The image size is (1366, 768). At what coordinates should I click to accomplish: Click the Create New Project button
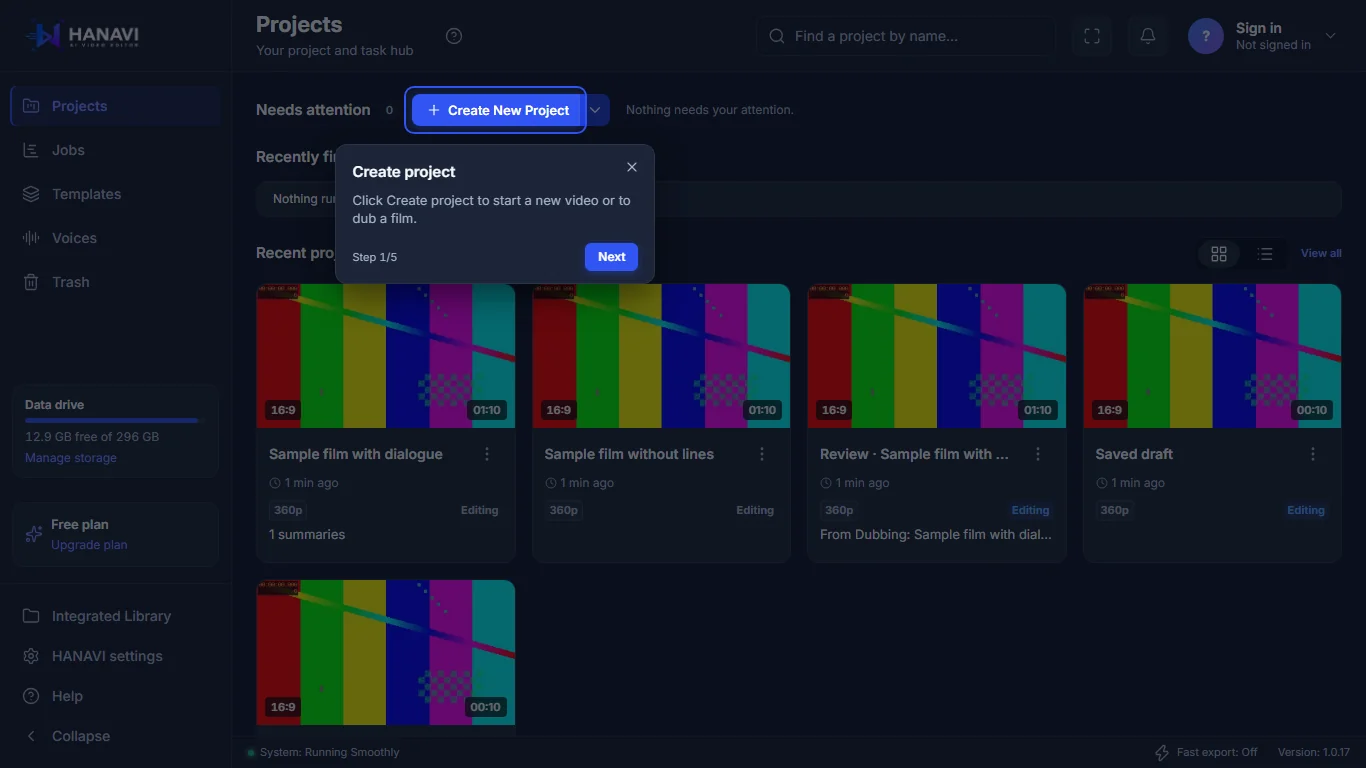pos(498,110)
